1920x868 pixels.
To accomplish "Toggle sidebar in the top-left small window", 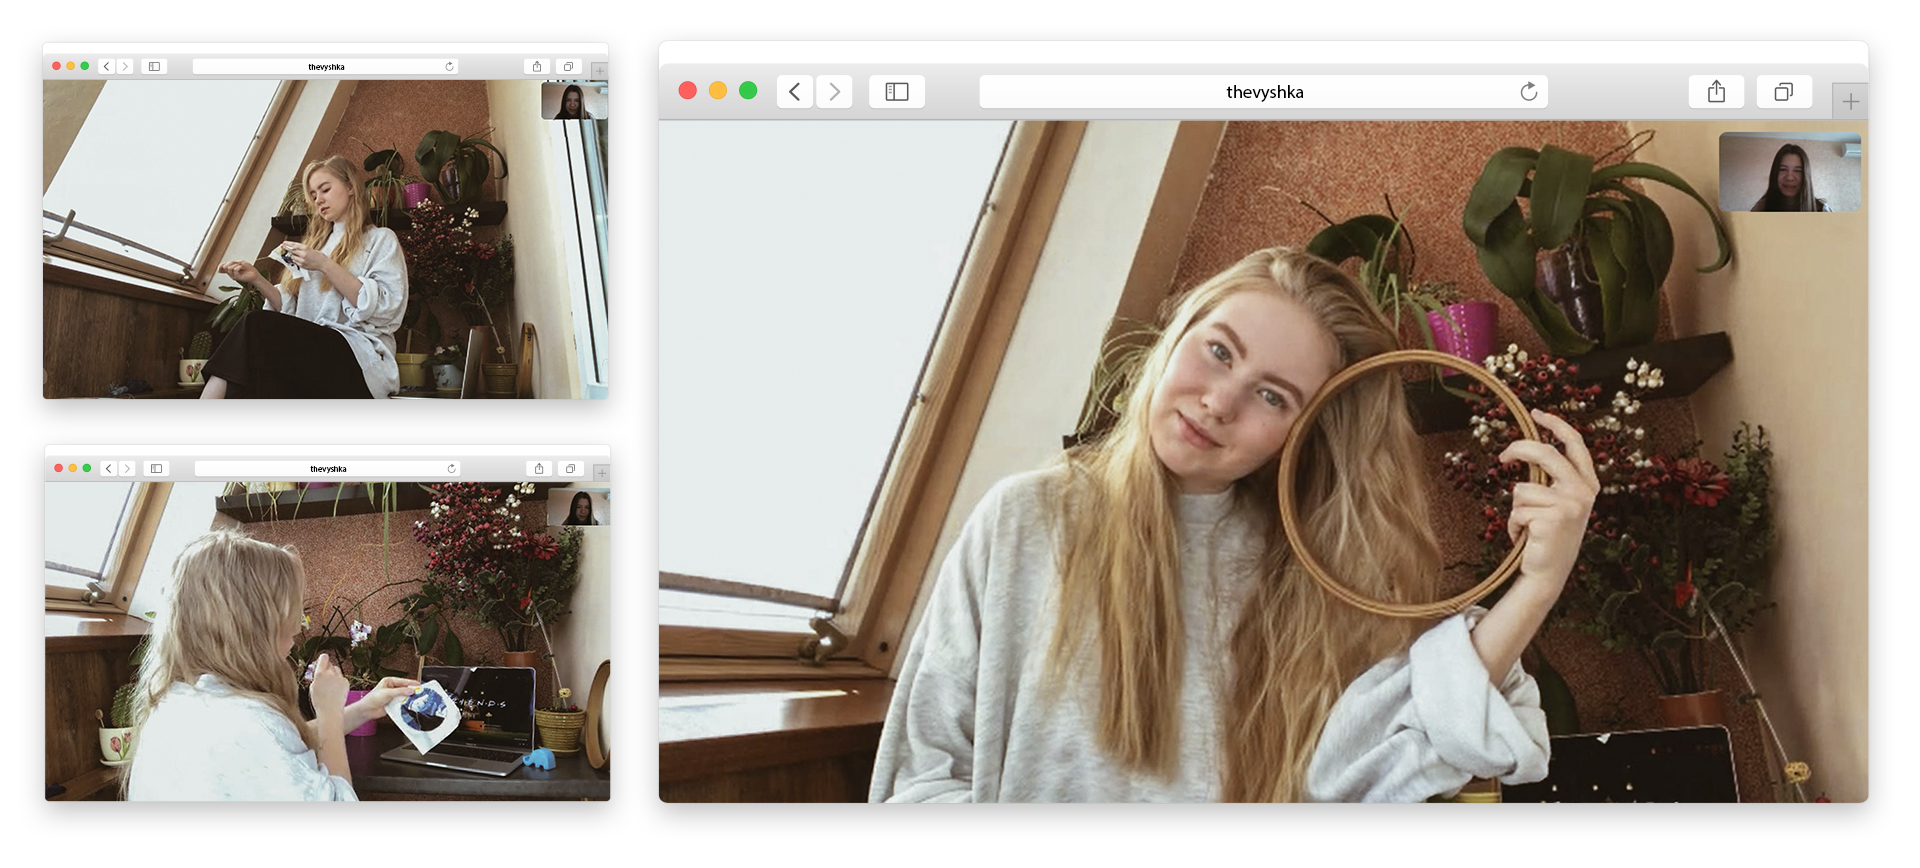I will (154, 67).
